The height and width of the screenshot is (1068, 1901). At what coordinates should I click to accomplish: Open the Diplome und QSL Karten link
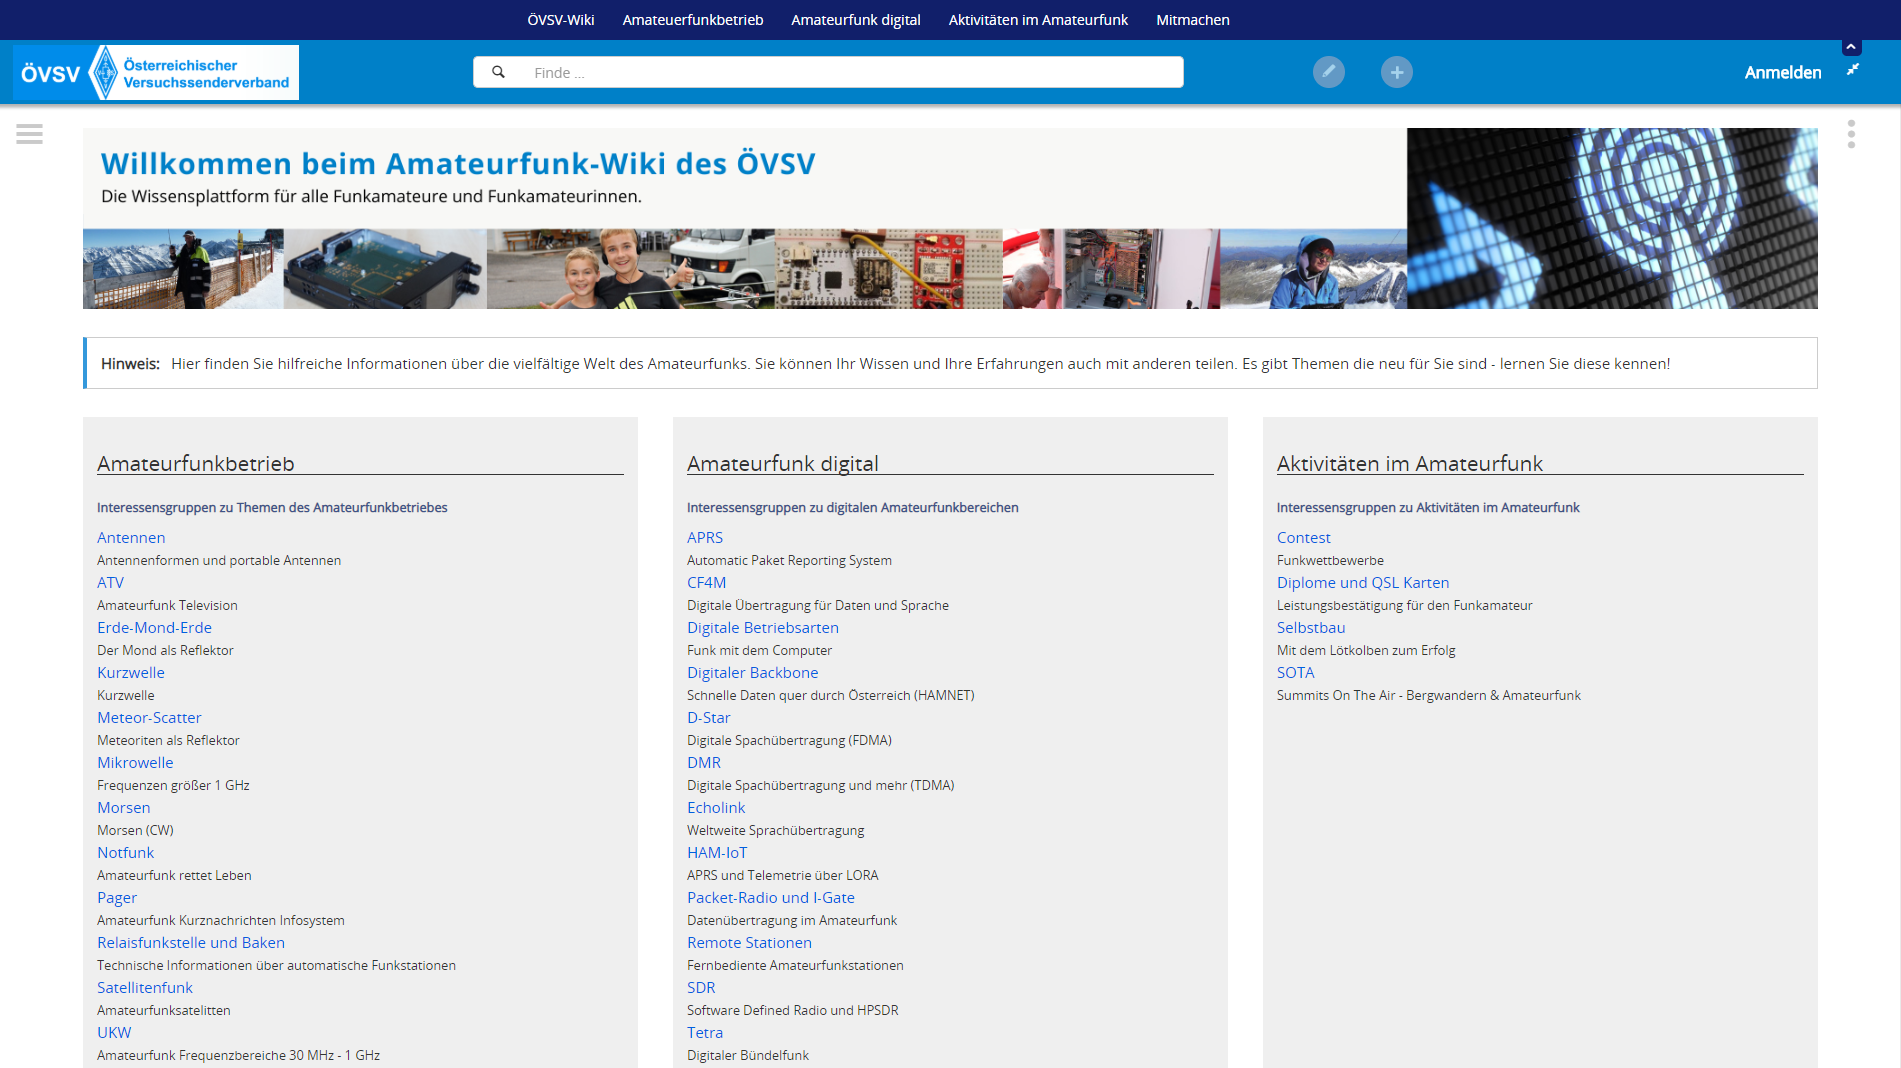click(x=1362, y=583)
